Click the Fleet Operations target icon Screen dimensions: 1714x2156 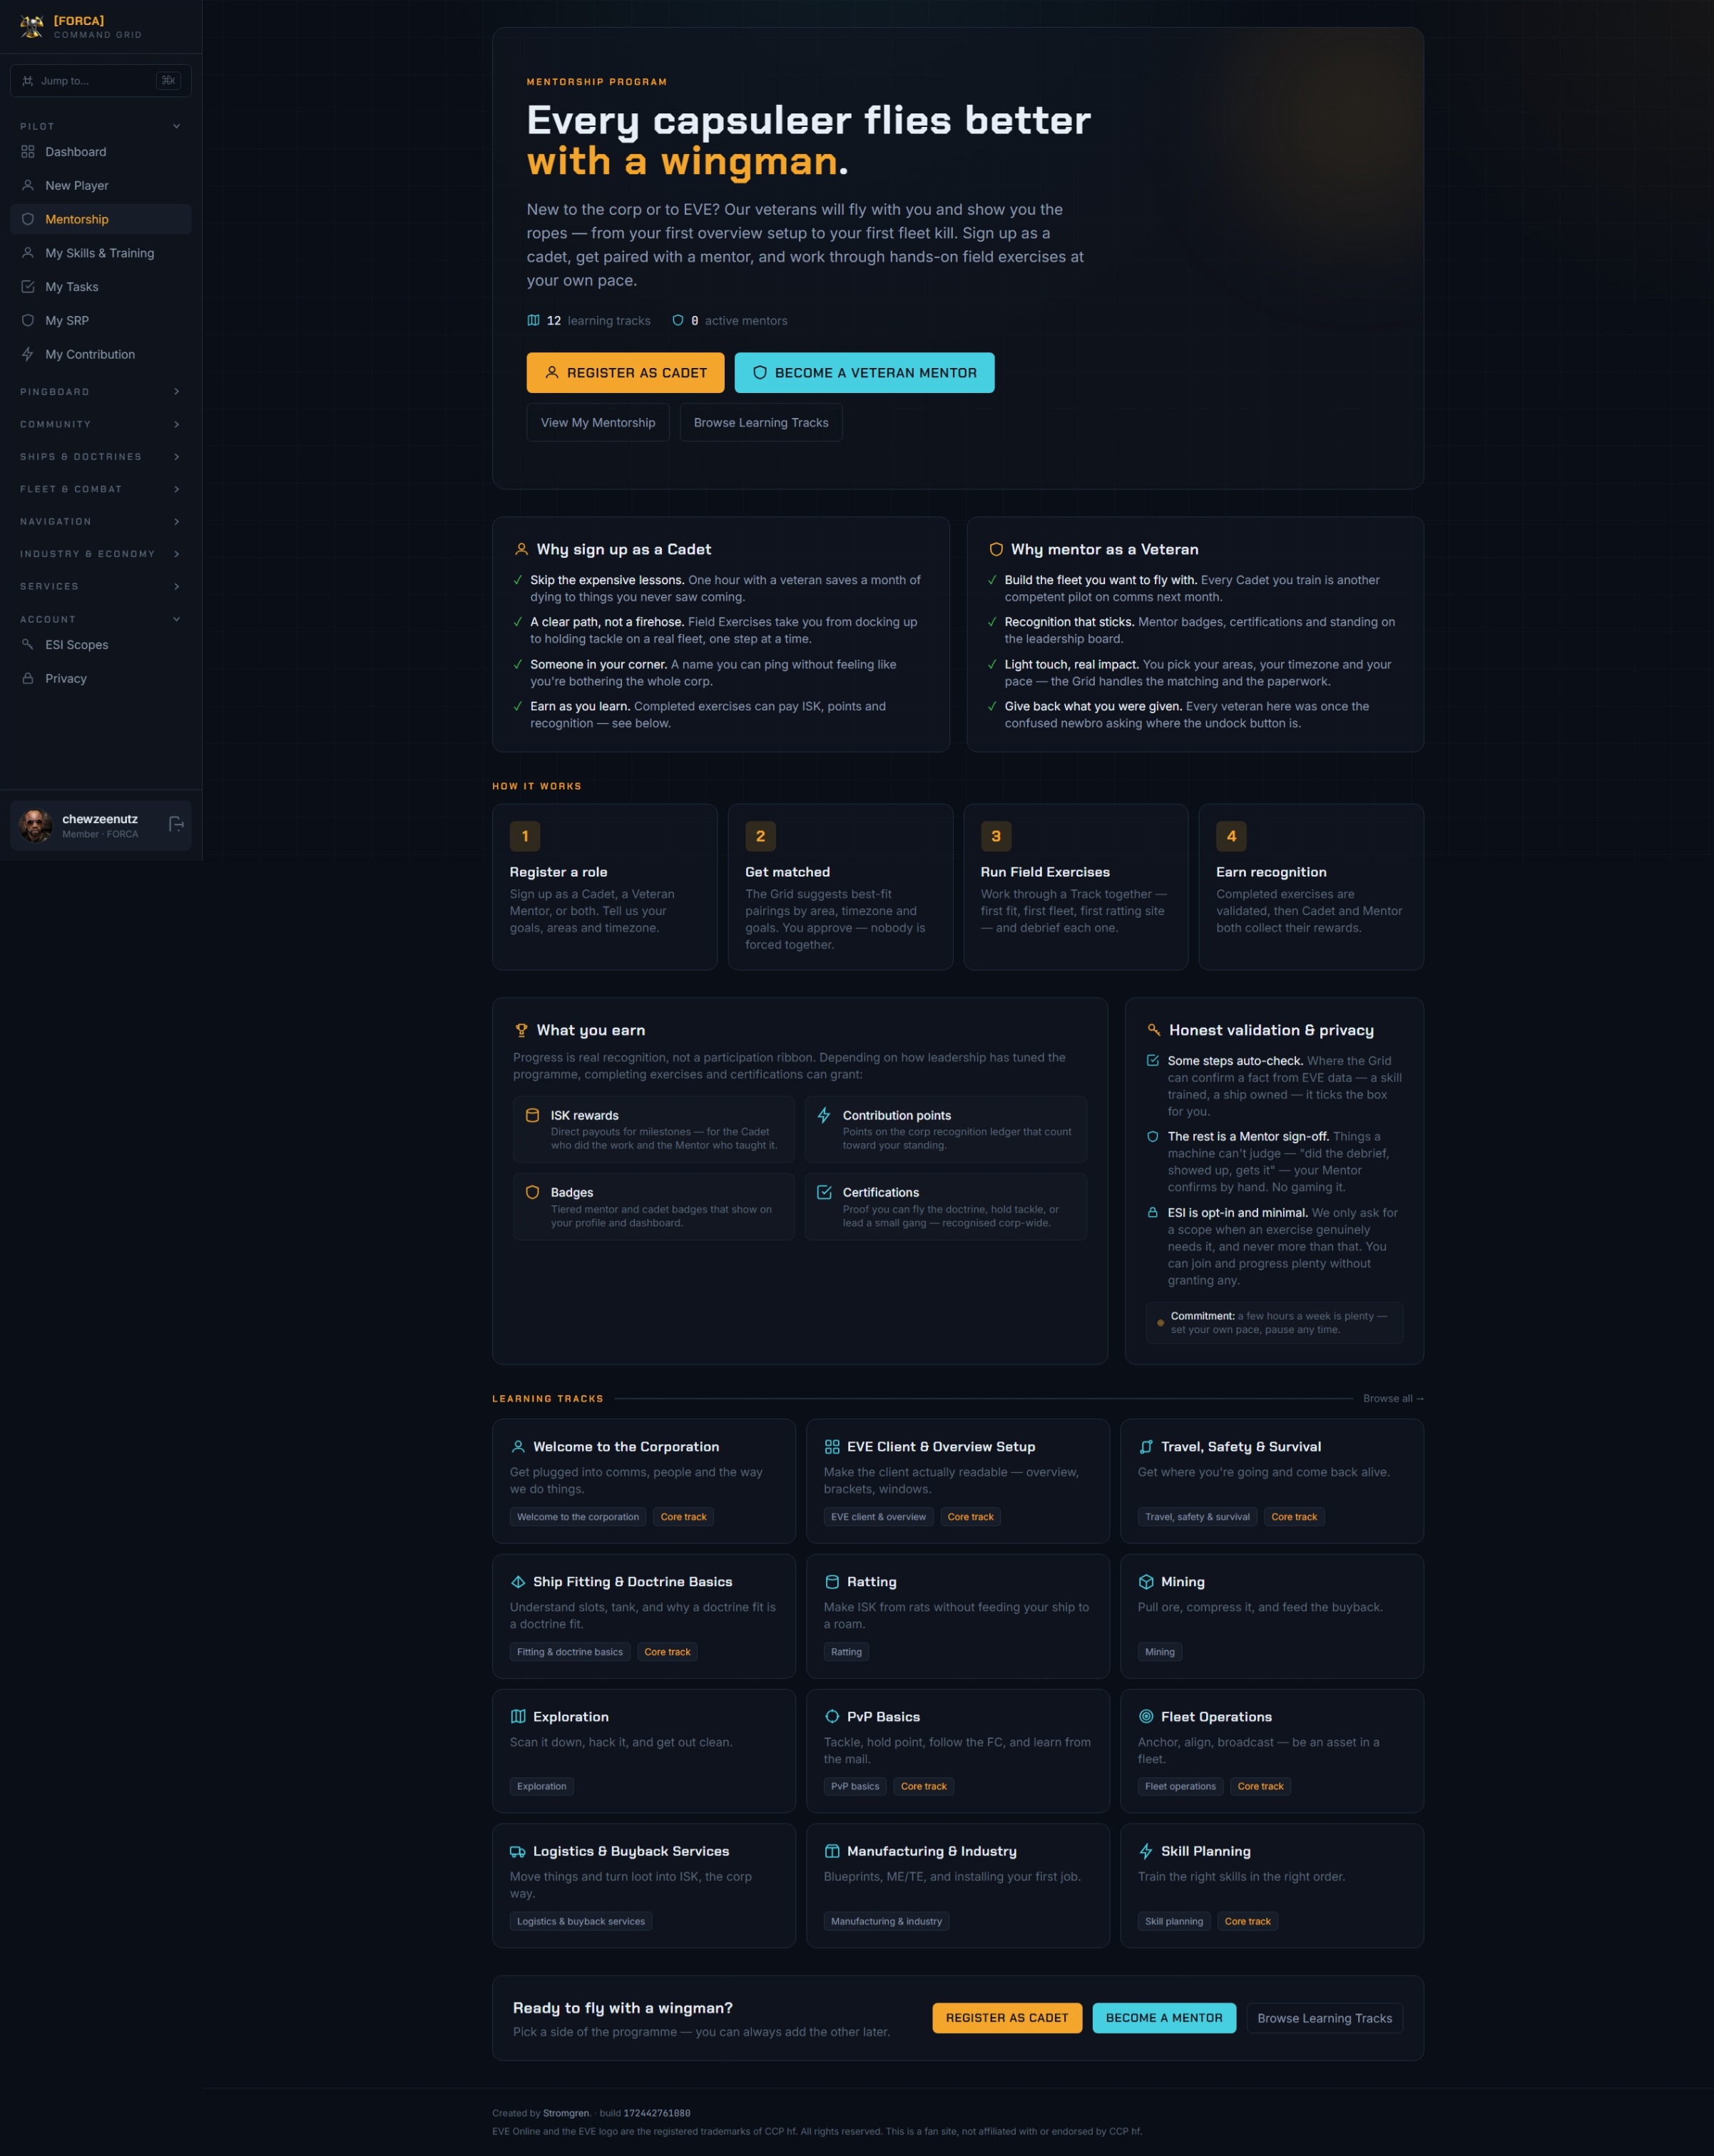(x=1146, y=1717)
